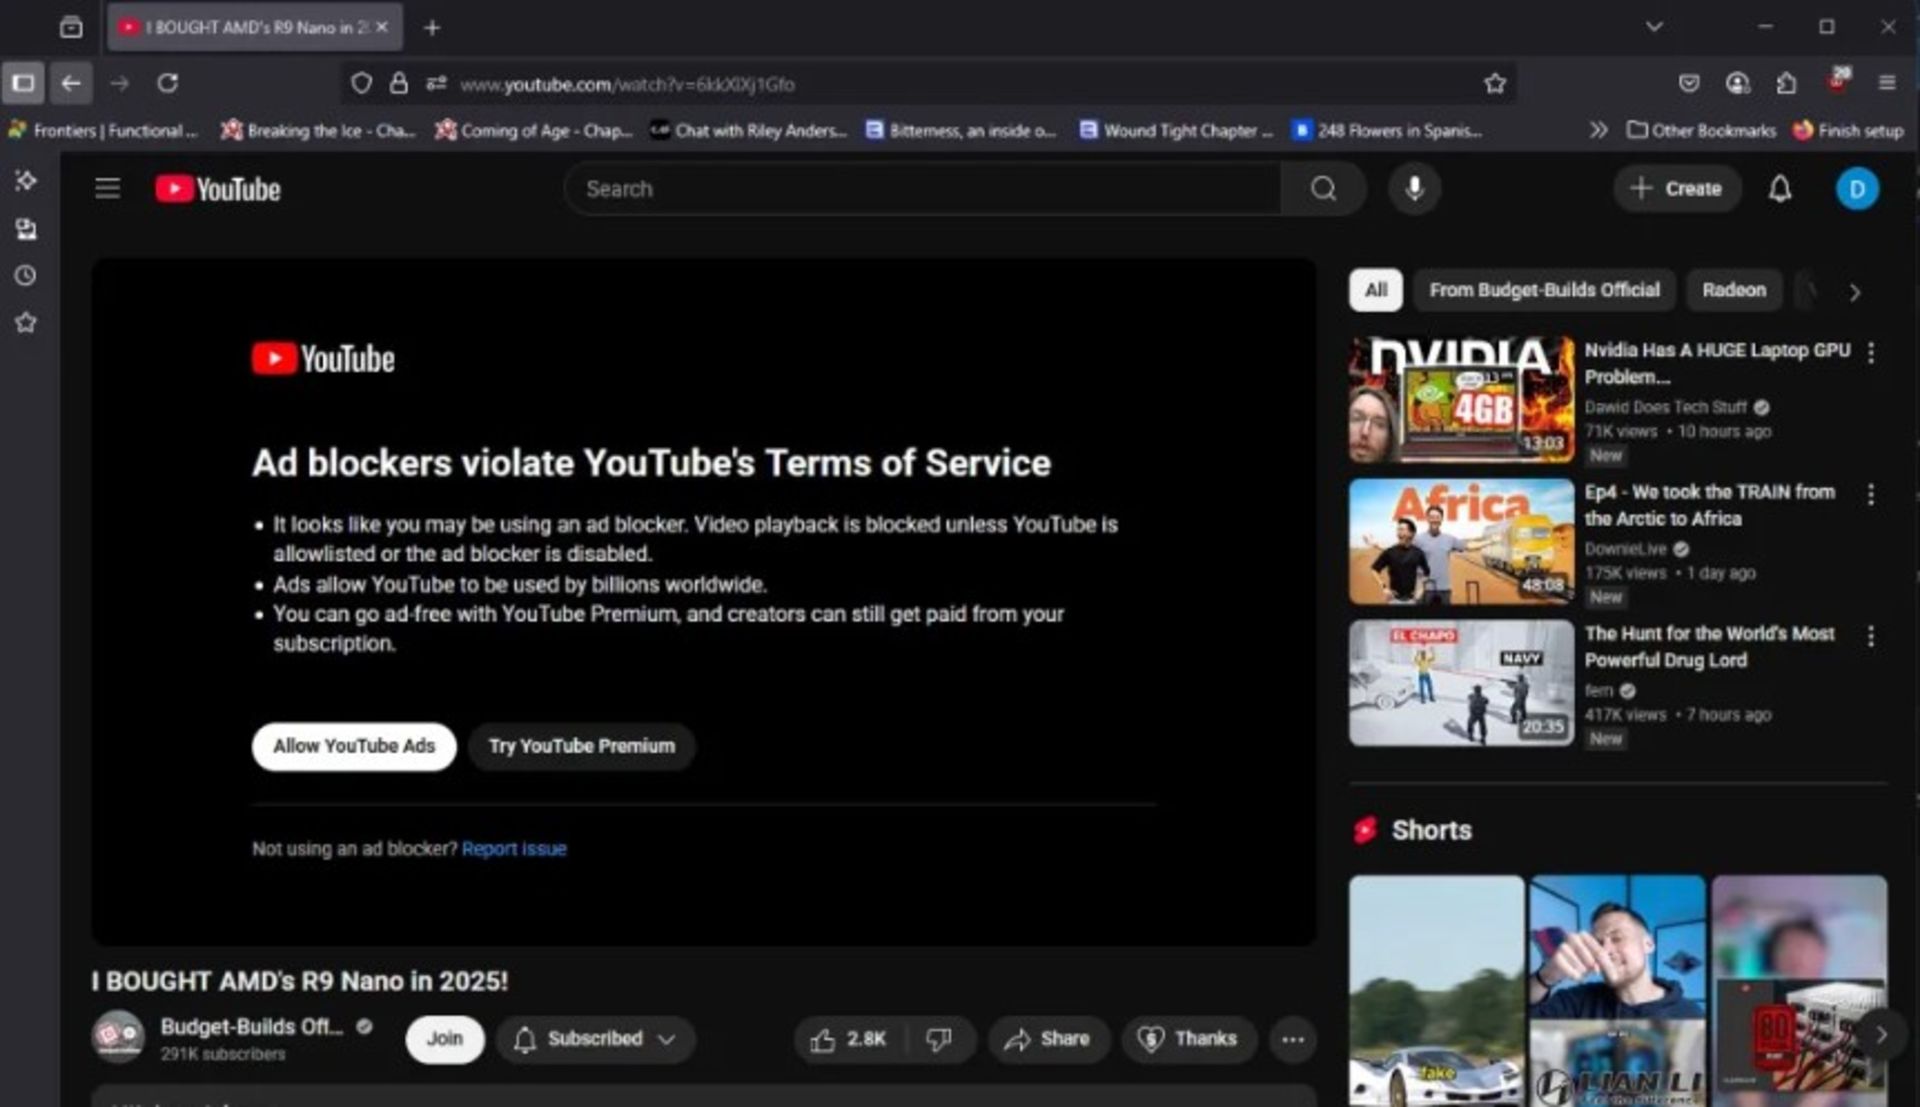1920x1107 pixels.
Task: Click the Create button
Action: tap(1677, 188)
